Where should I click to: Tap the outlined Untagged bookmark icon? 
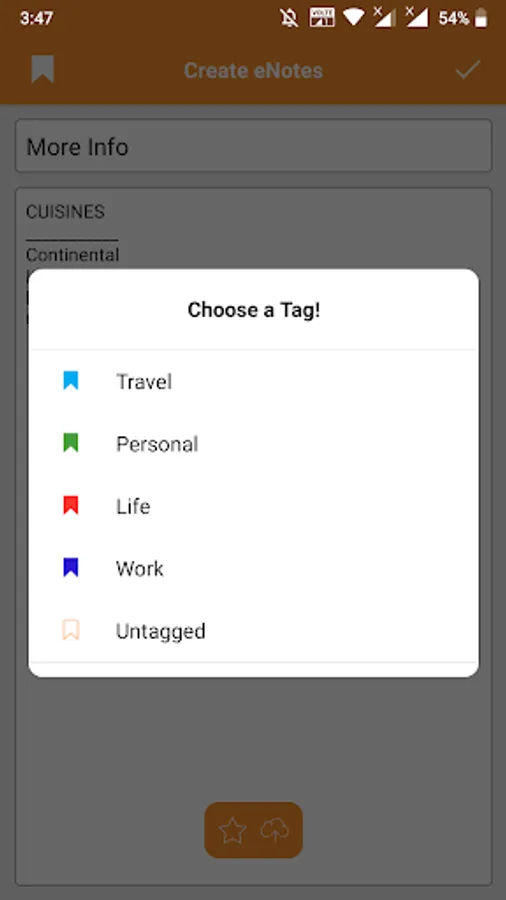point(71,630)
